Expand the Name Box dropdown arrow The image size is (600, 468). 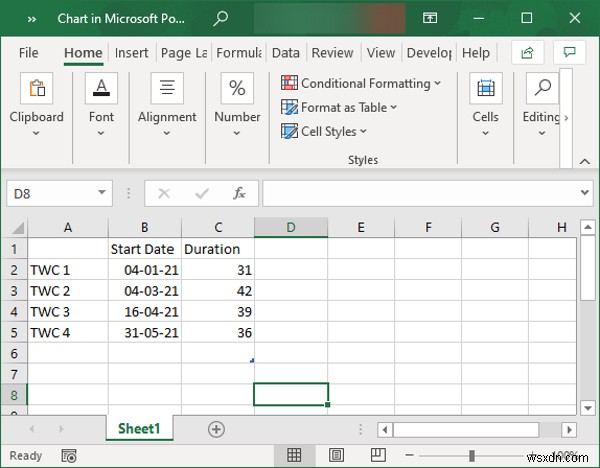pyautogui.click(x=102, y=192)
